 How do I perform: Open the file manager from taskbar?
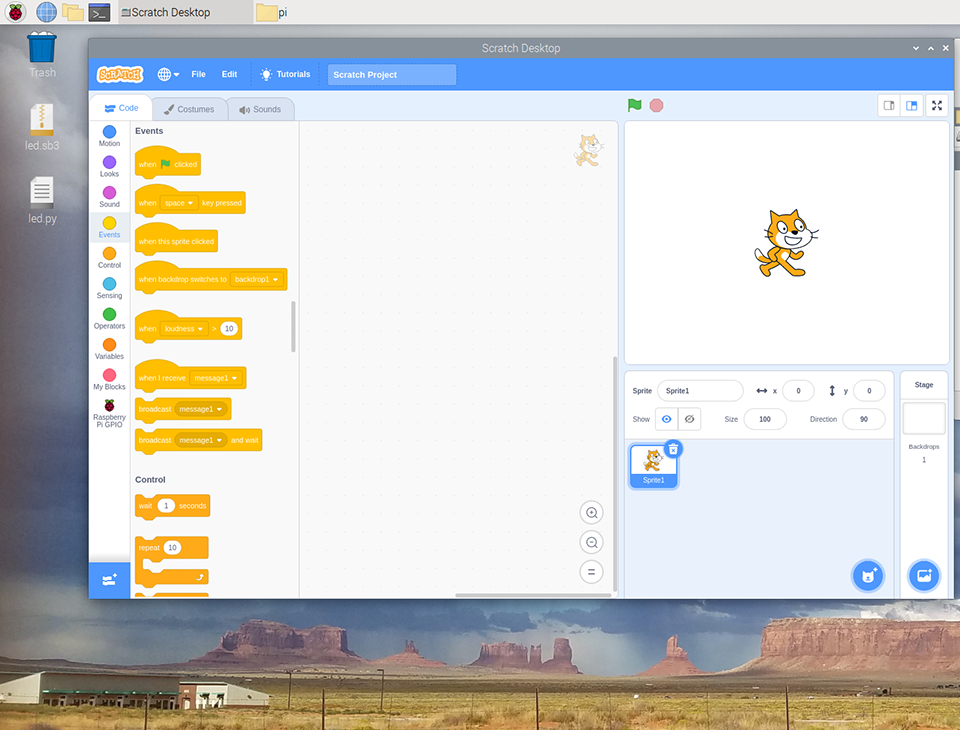(73, 12)
